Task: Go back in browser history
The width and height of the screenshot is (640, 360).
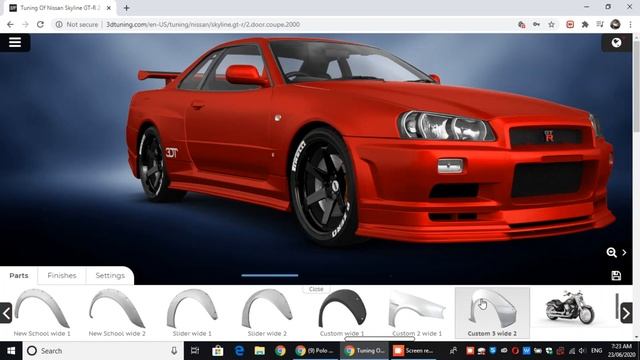Action: 10,24
